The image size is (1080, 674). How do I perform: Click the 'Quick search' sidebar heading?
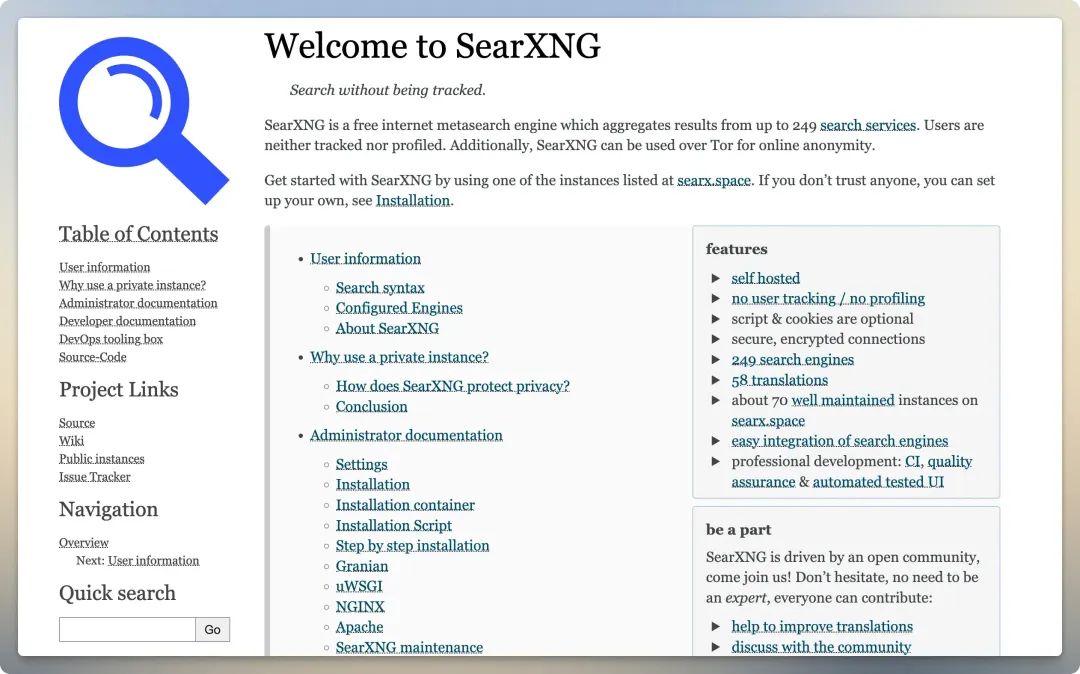[117, 593]
